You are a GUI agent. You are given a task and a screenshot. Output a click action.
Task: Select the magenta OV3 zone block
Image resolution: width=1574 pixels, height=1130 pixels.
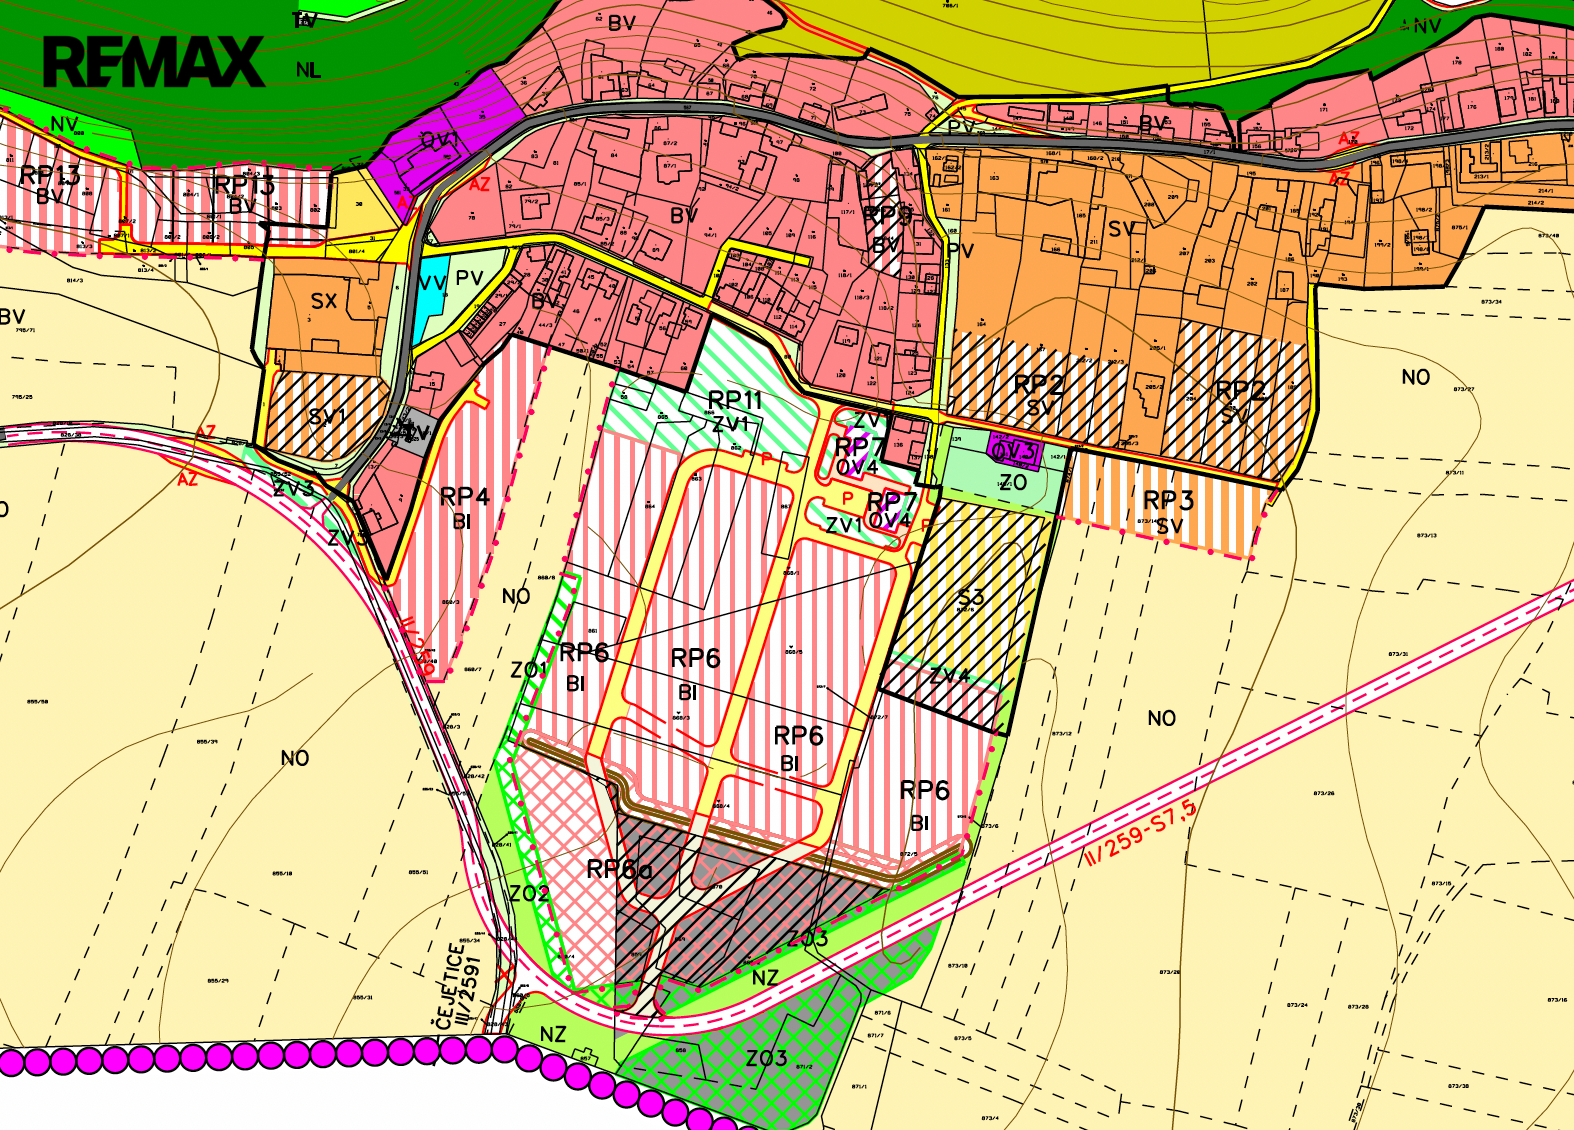(1014, 452)
